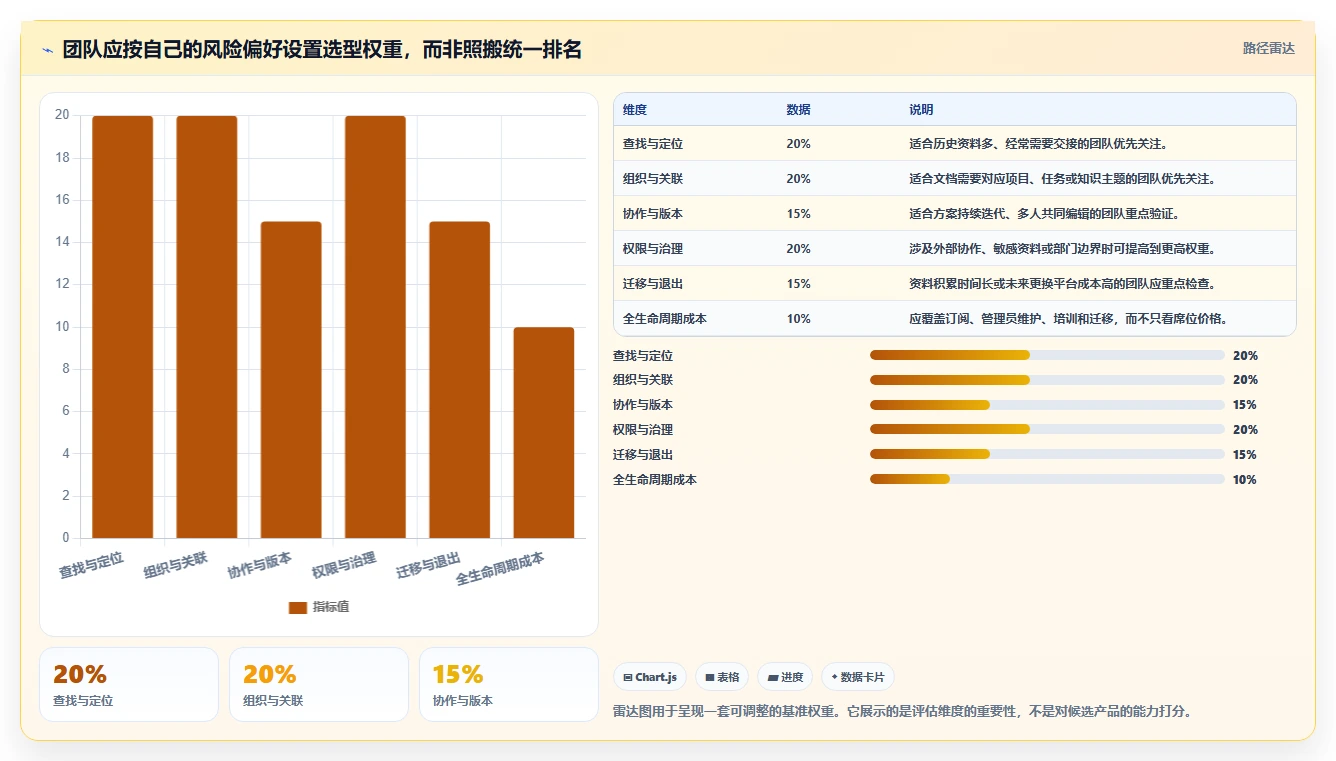
Task: Click the 查找与定位 bar in the chart
Action: point(122,327)
